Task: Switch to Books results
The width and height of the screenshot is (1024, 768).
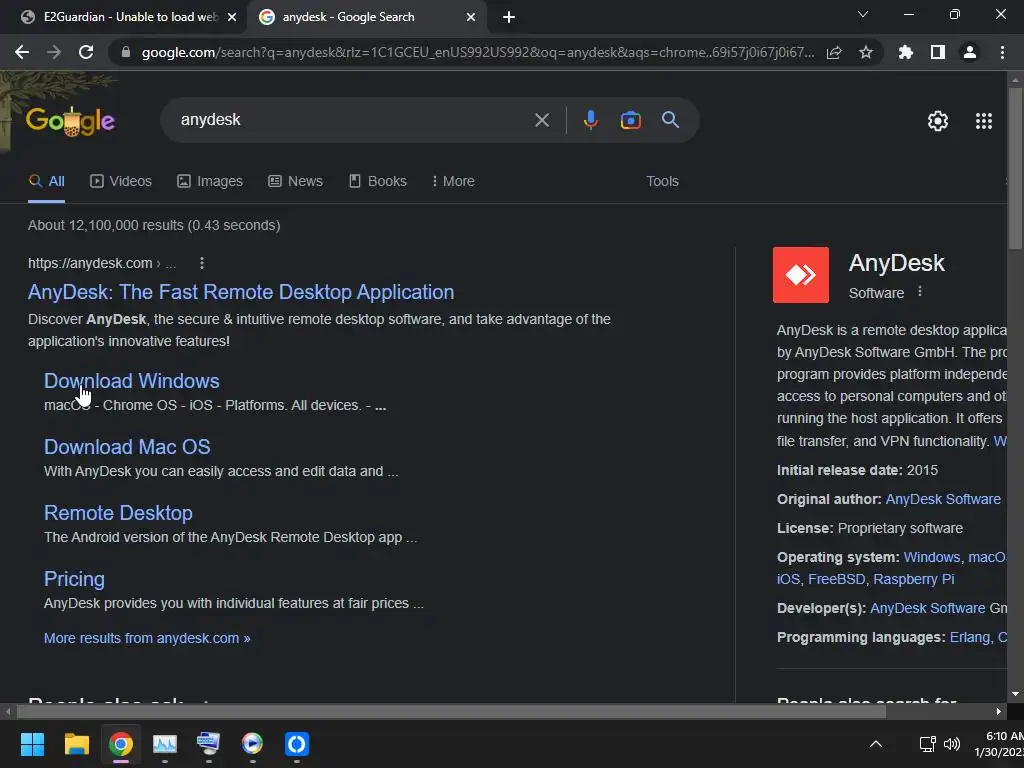Action: point(377,182)
